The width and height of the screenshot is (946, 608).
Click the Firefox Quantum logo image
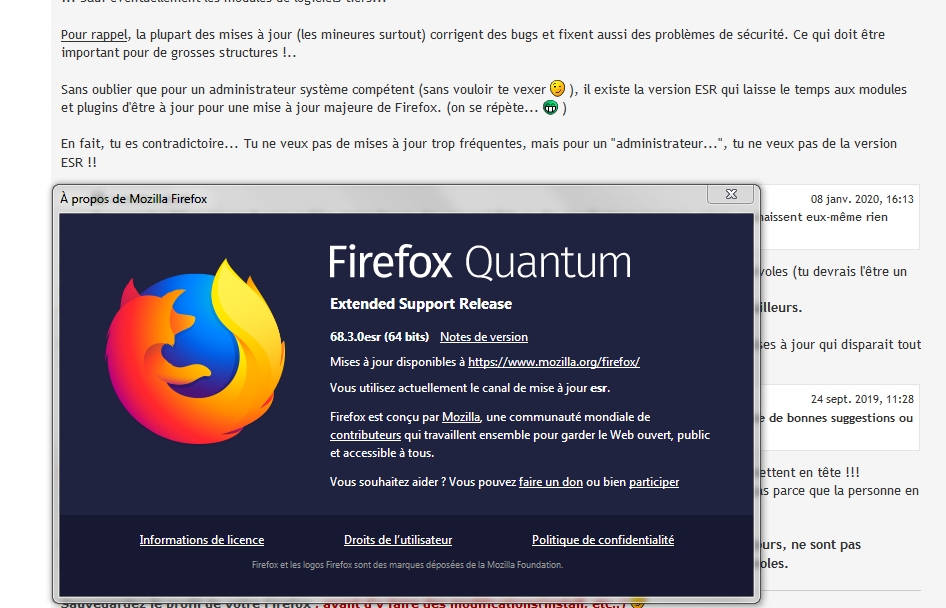coord(195,352)
